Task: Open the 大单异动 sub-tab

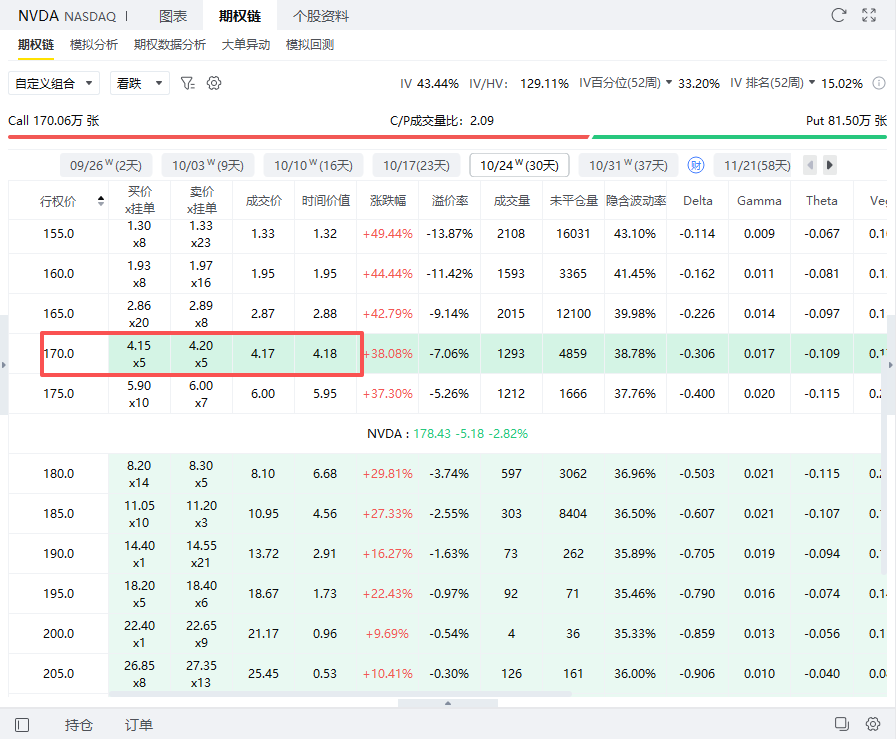Action: 246,45
